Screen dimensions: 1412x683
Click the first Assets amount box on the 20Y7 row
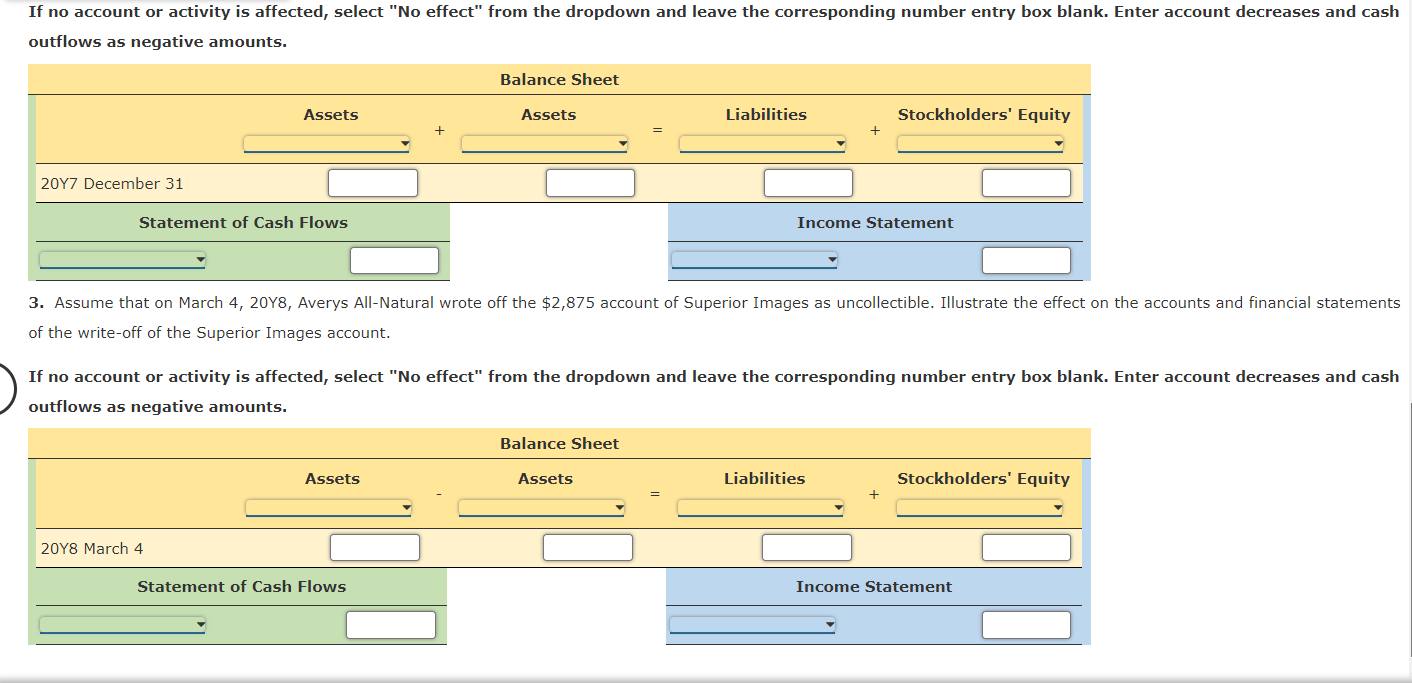pyautogui.click(x=373, y=182)
